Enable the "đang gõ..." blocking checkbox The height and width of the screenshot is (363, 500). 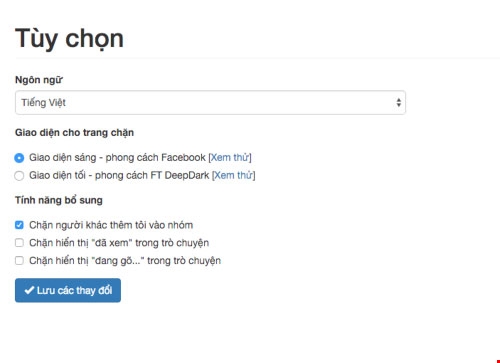click(19, 260)
